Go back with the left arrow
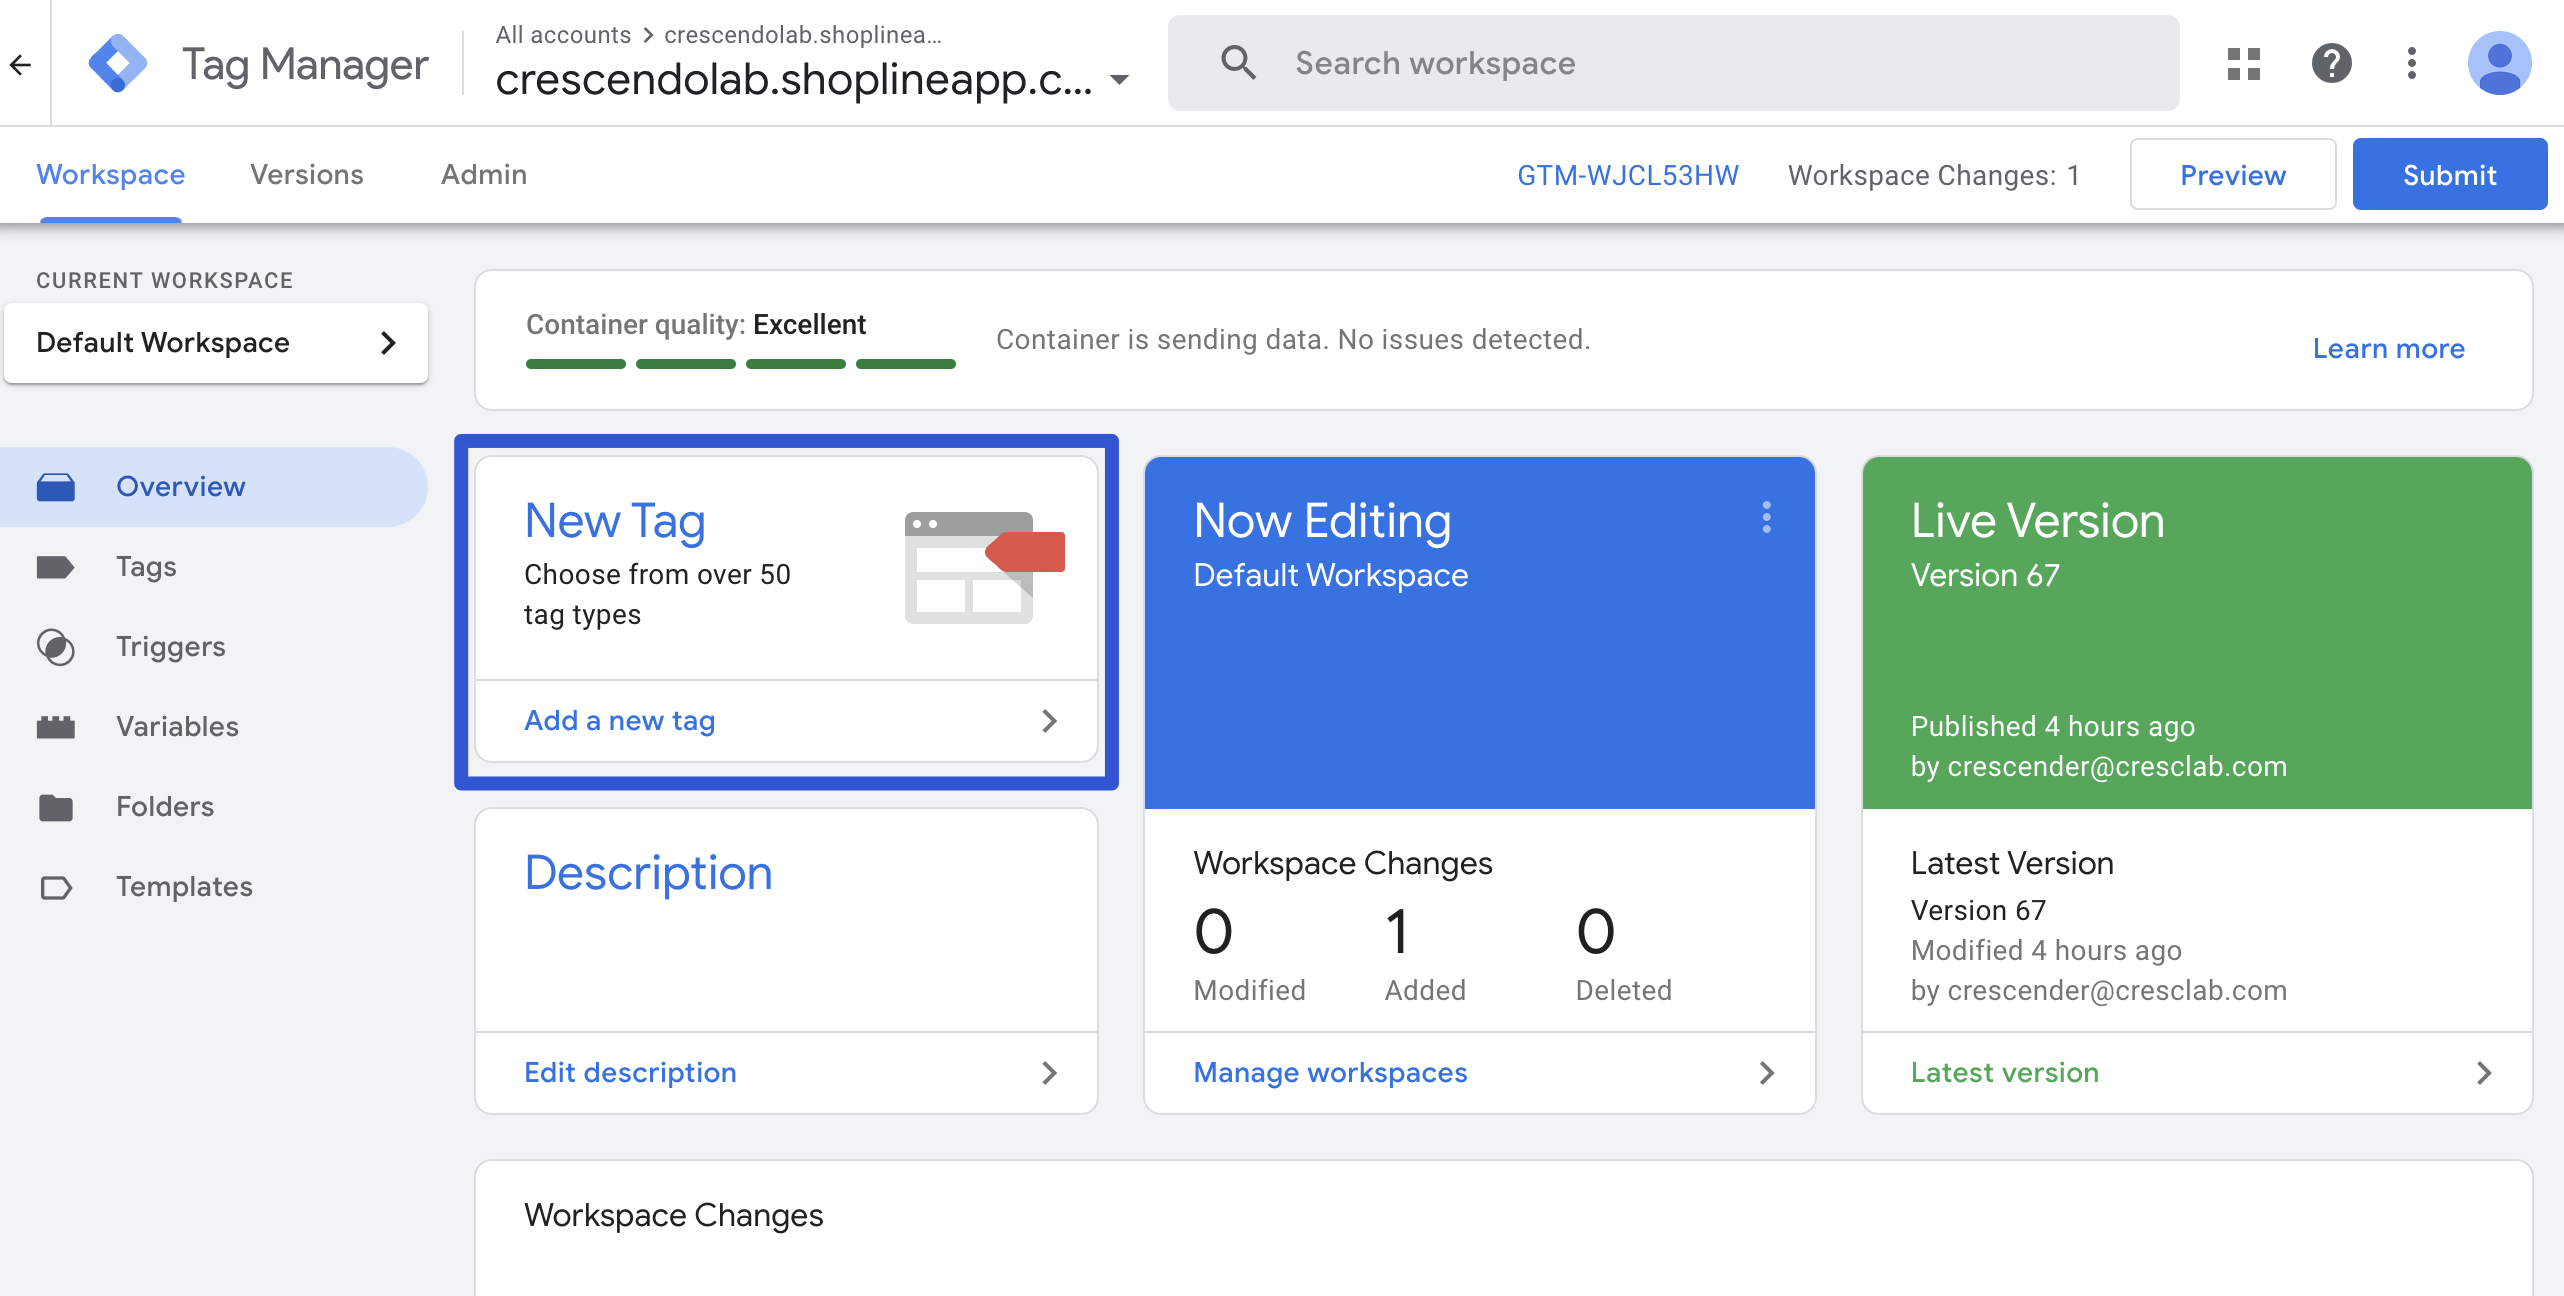2564x1296 pixels. tap(21, 65)
